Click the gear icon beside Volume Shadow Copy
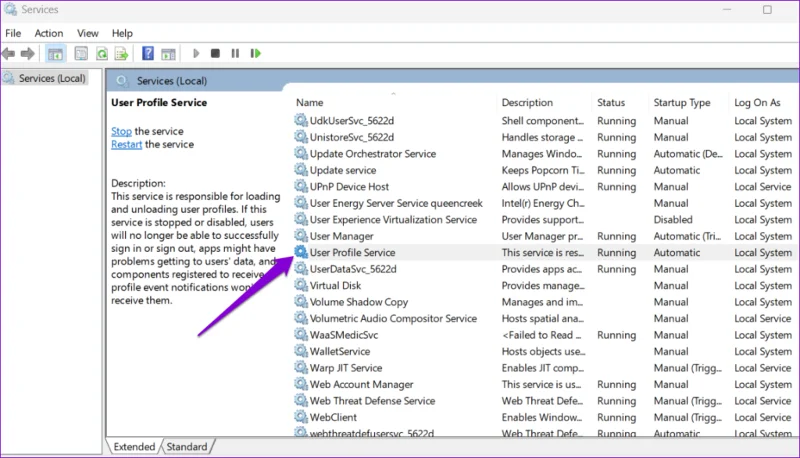This screenshot has width=800, height=458. pyautogui.click(x=301, y=301)
